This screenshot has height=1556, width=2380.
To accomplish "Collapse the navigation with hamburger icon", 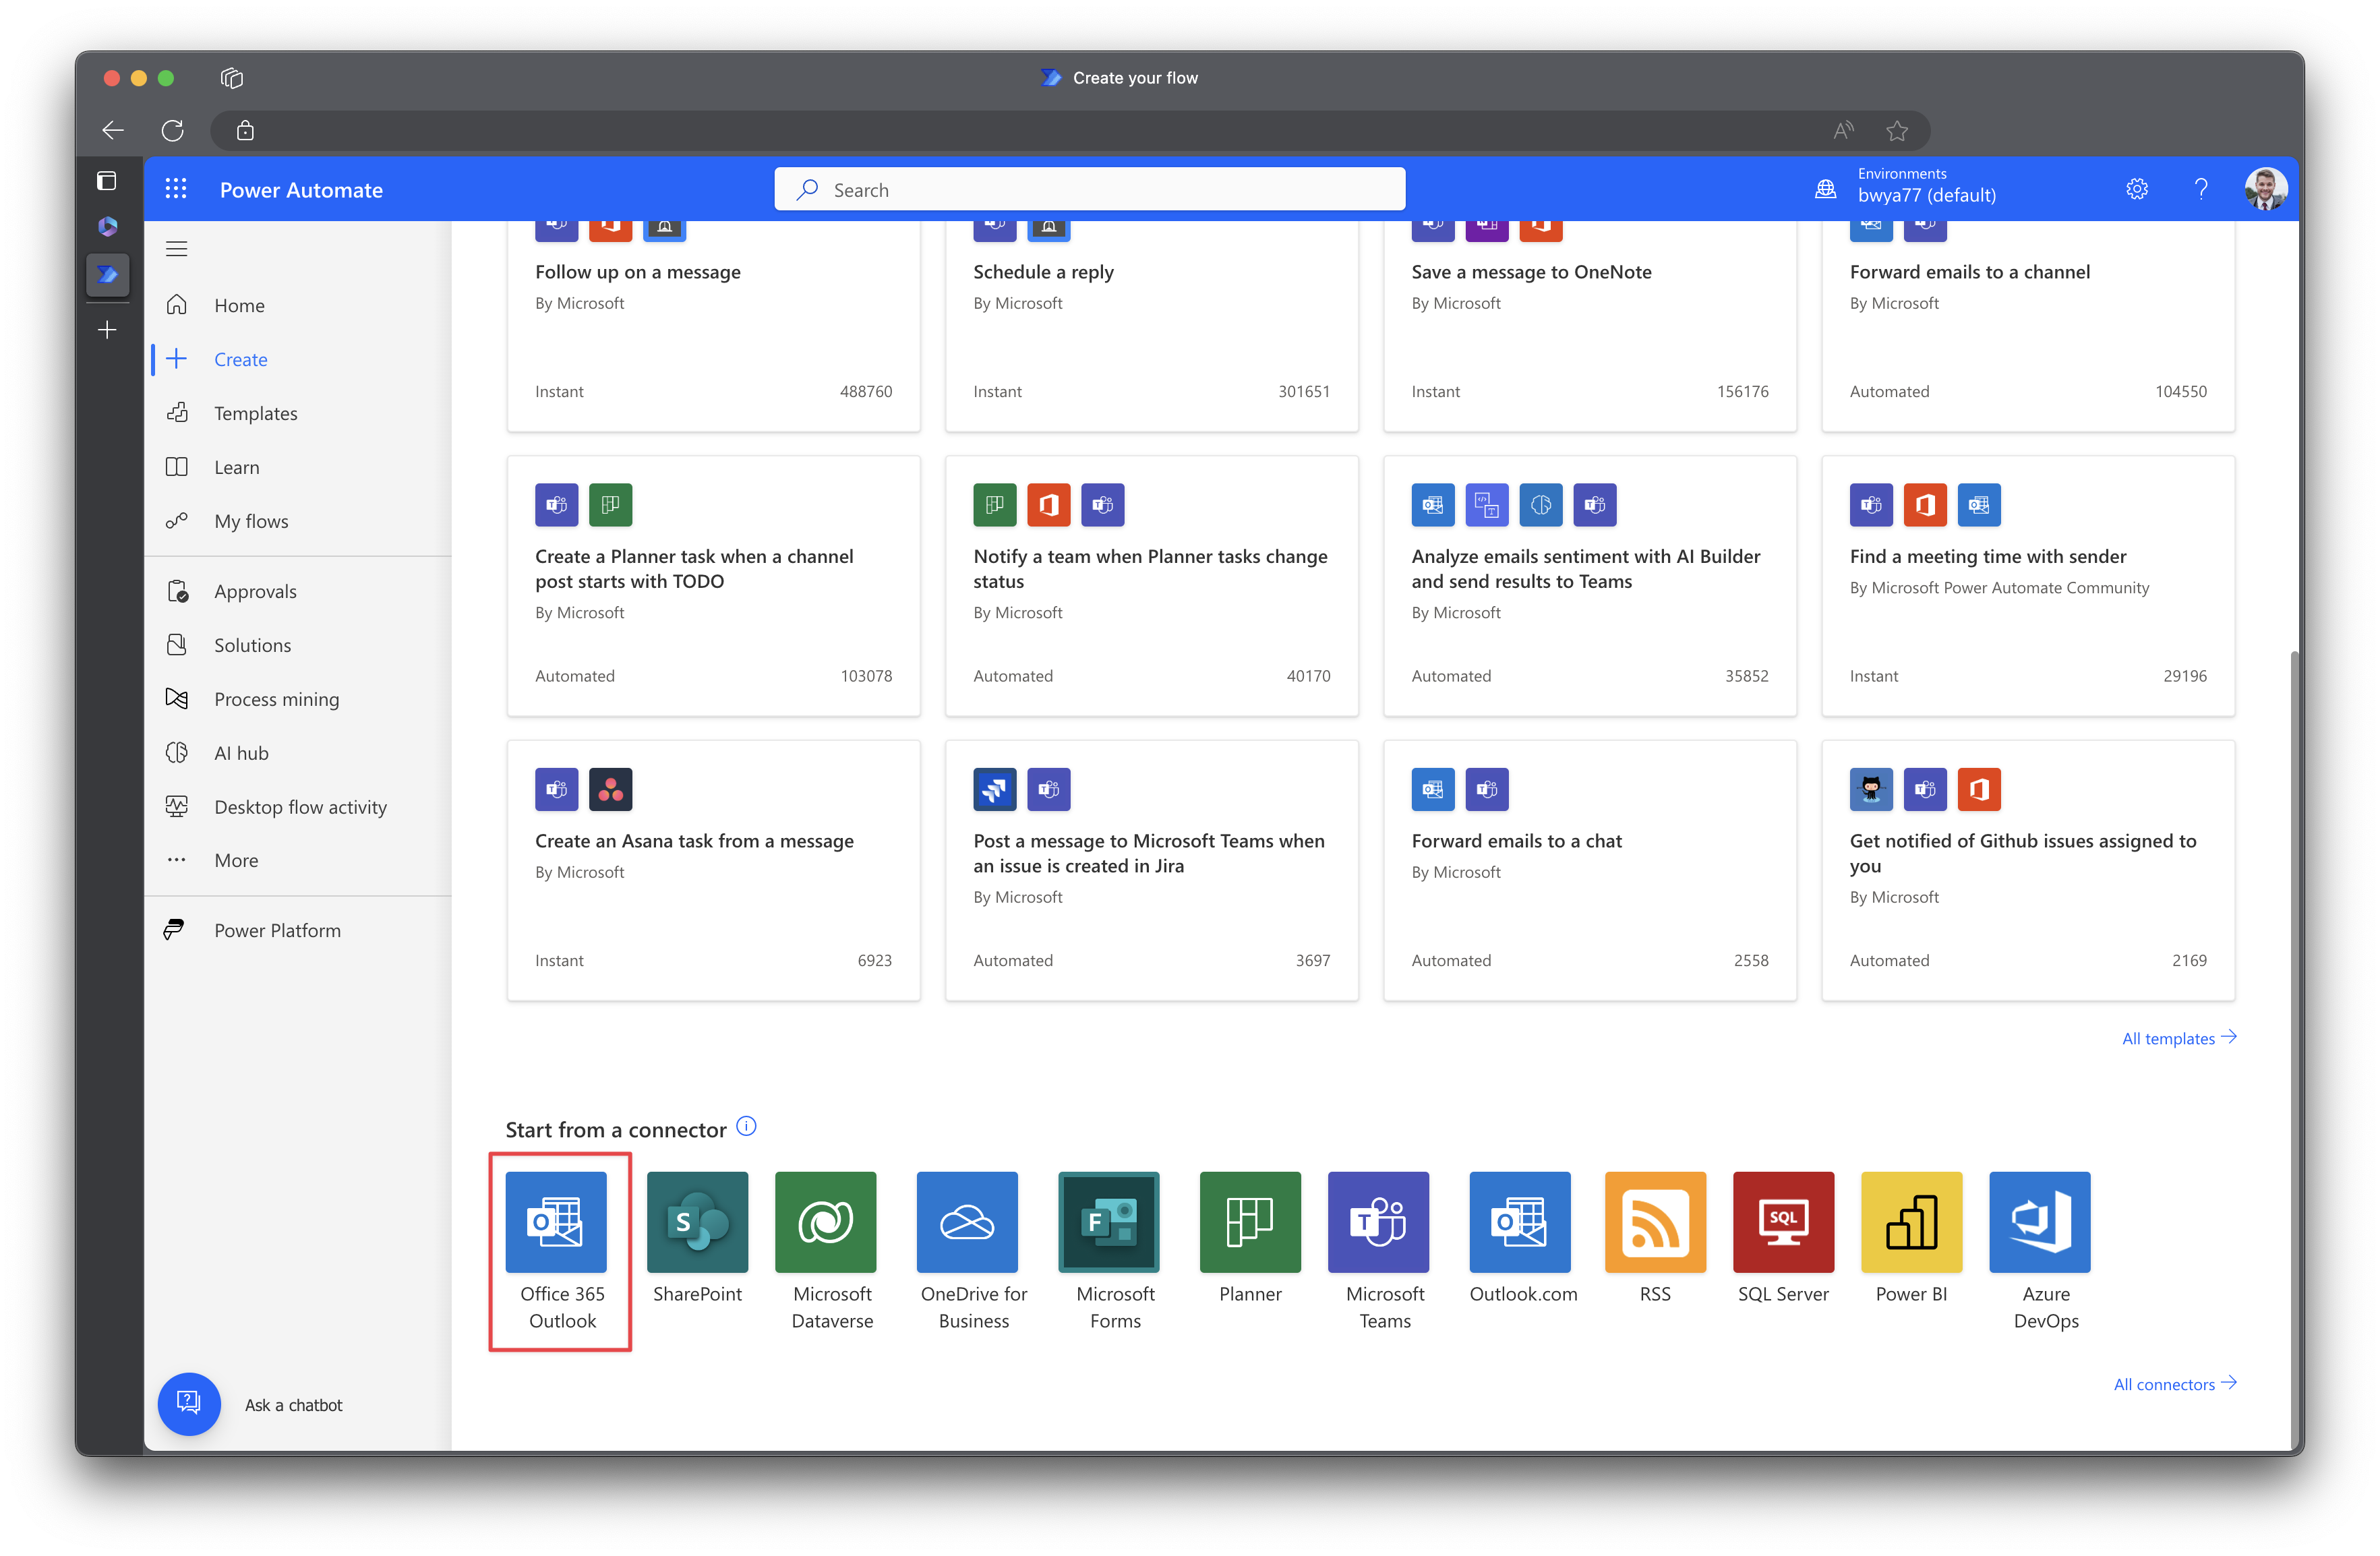I will [177, 248].
